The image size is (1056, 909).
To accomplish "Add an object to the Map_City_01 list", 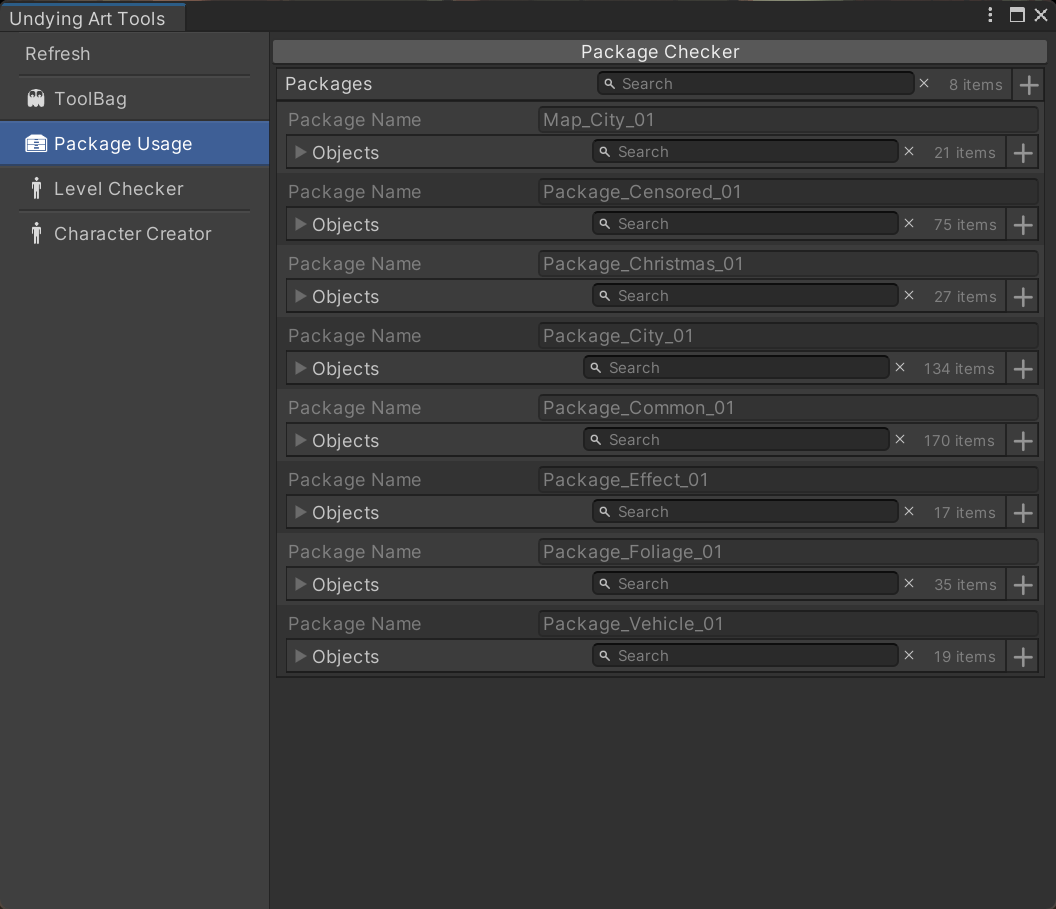I will [1022, 153].
